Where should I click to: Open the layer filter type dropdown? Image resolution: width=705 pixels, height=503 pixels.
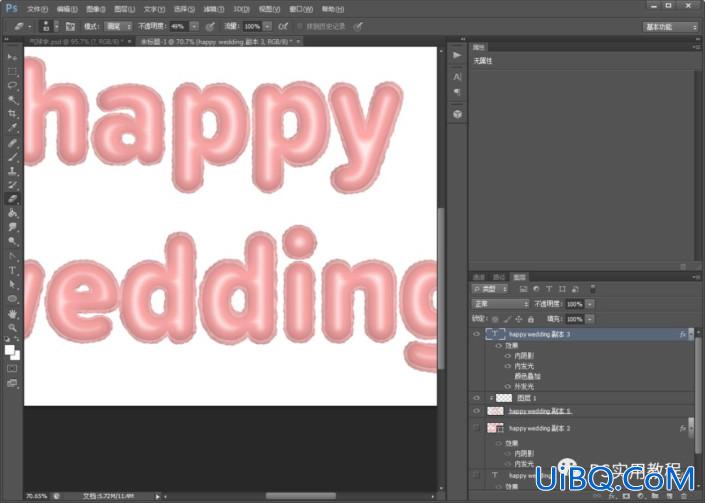[490, 289]
